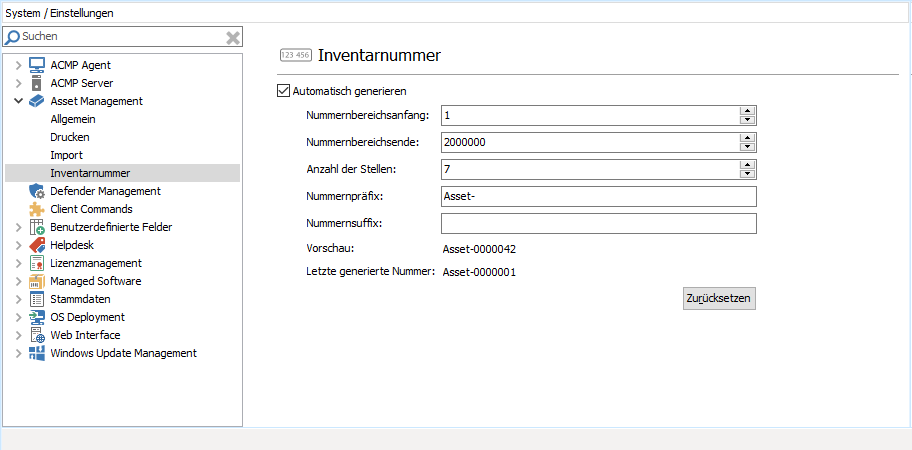Click the ACMP Server label
The image size is (912, 450).
81,83
